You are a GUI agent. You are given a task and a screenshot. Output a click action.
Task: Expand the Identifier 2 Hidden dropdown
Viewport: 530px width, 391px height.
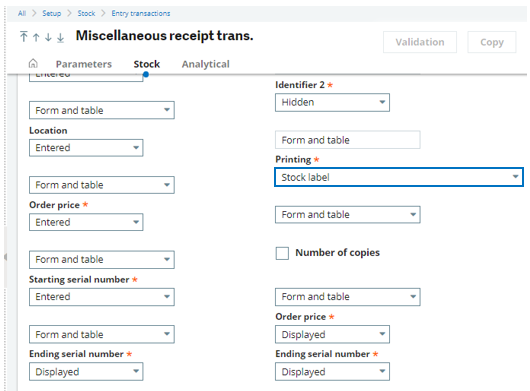tap(332, 102)
